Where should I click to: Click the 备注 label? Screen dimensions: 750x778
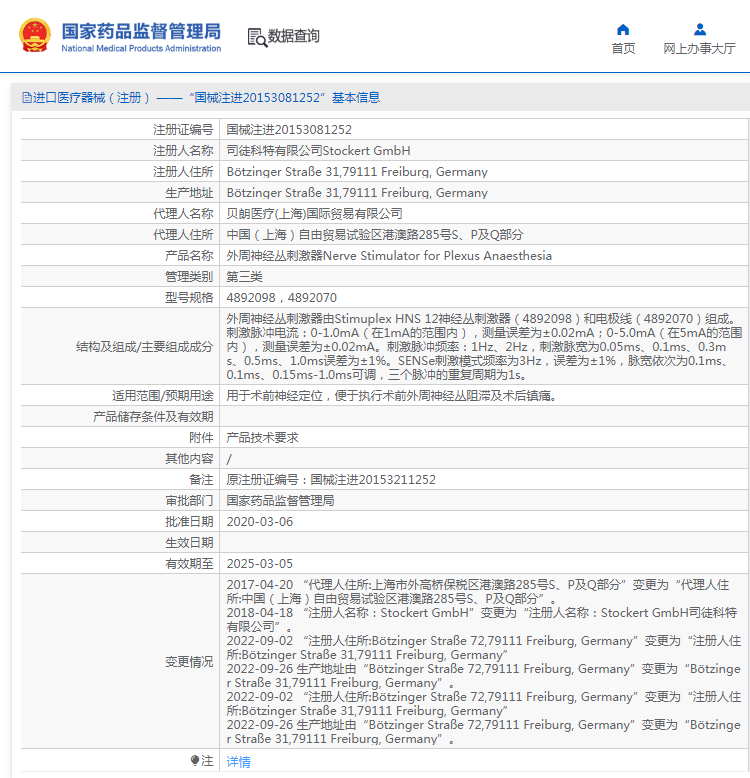coord(201,480)
